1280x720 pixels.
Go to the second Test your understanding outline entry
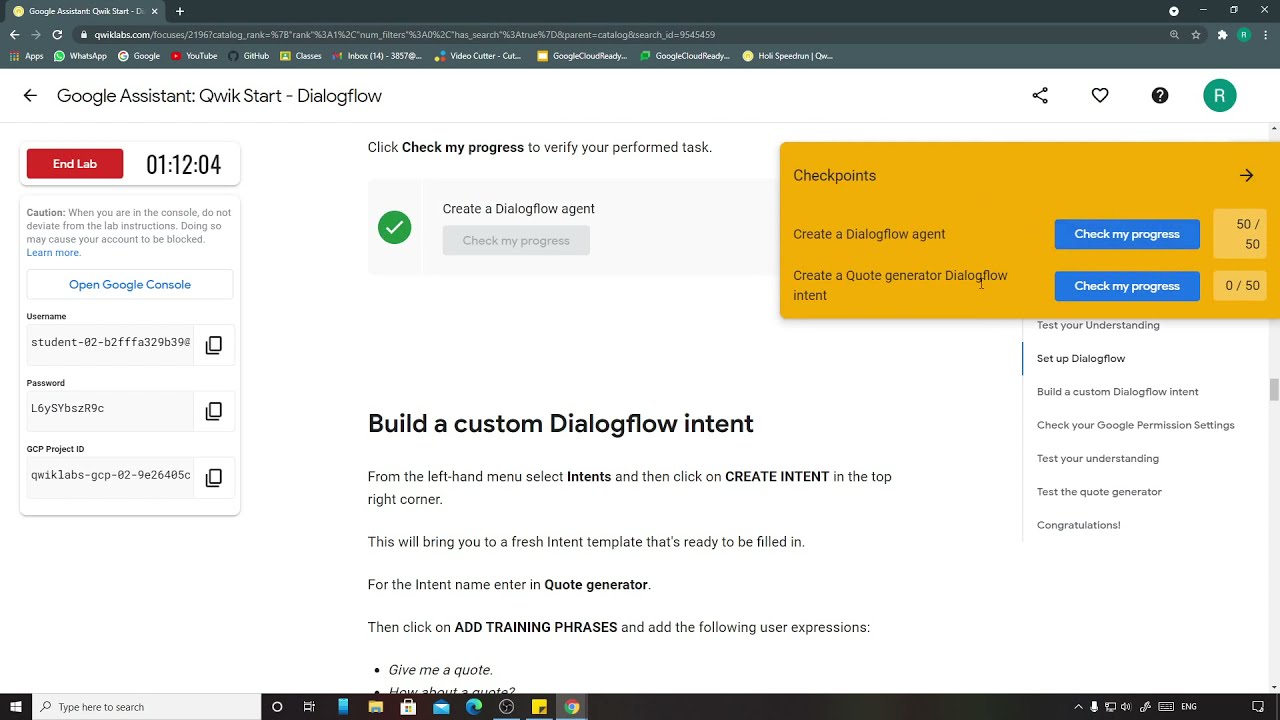(x=1098, y=459)
